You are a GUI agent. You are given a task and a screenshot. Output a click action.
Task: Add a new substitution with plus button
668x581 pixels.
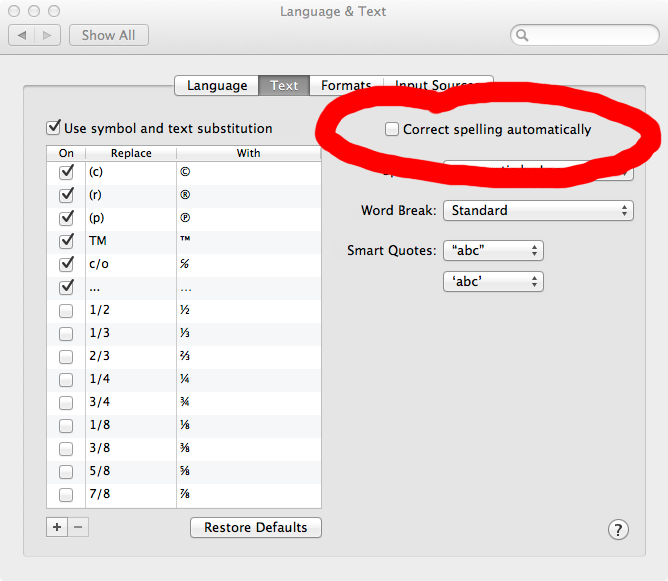click(57, 526)
